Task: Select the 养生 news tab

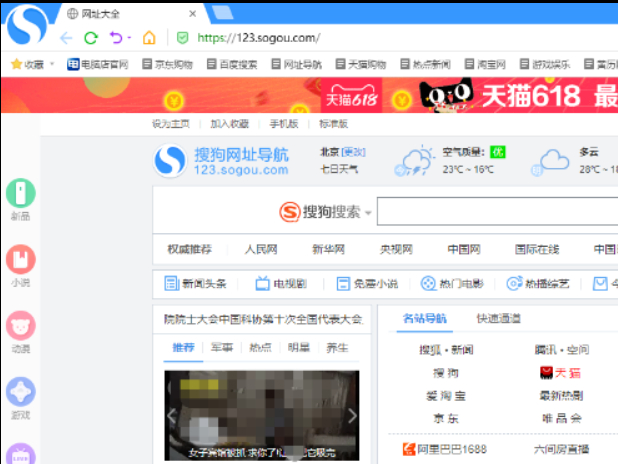Action: pyautogui.click(x=337, y=348)
